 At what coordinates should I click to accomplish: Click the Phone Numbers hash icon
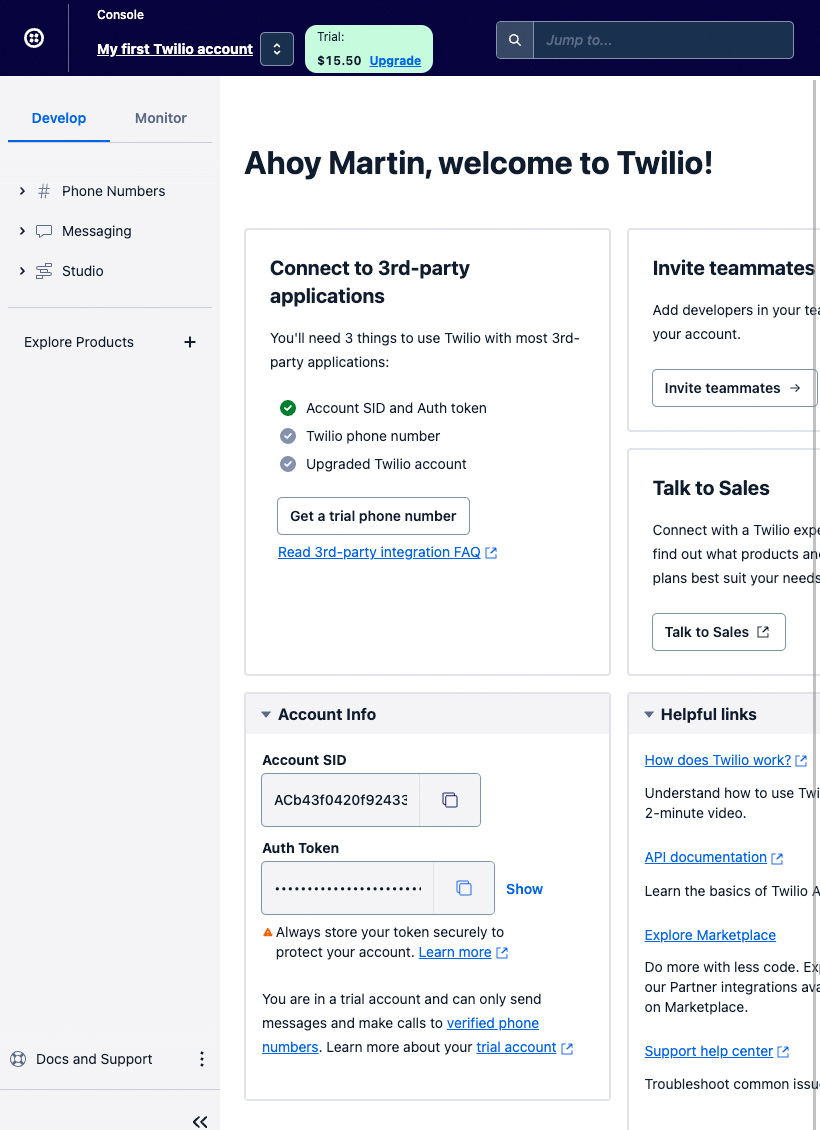tap(44, 191)
